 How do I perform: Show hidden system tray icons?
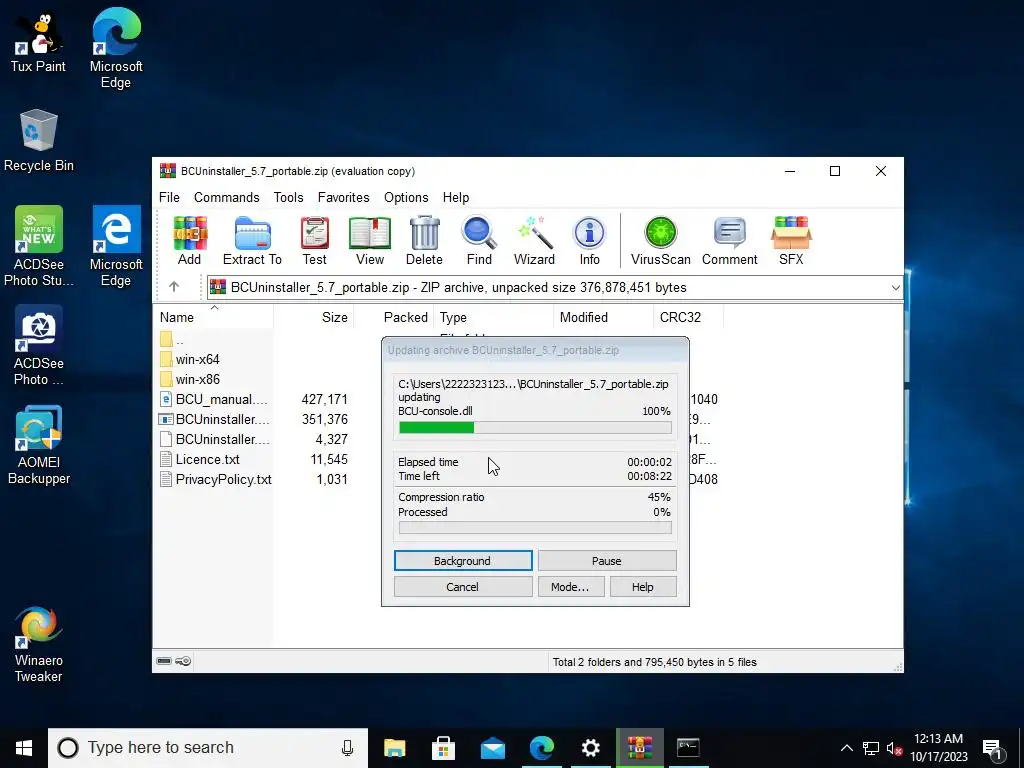pyautogui.click(x=846, y=748)
